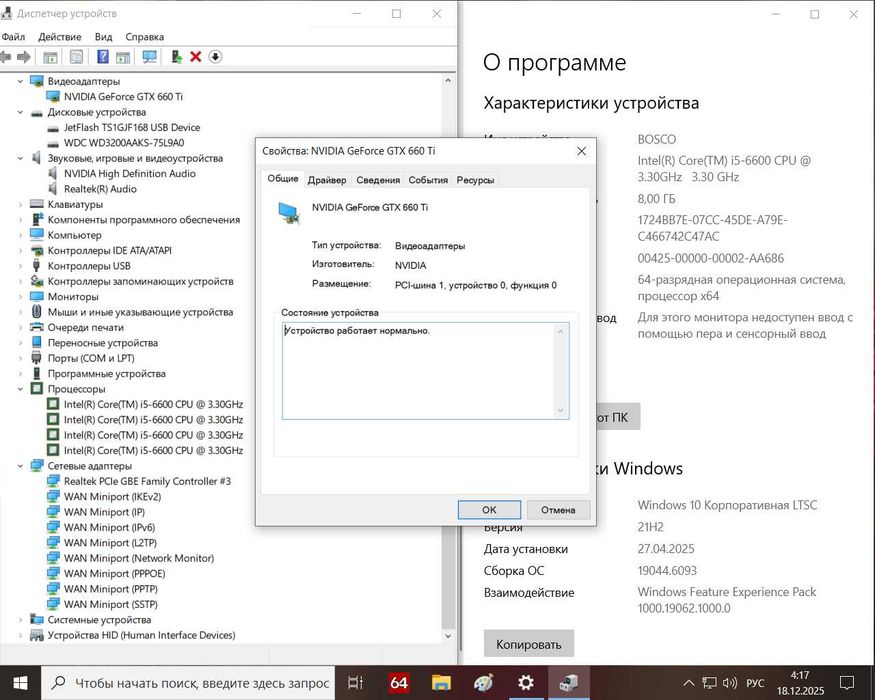Click the device tree scrollbar up arrow

tap(448, 81)
